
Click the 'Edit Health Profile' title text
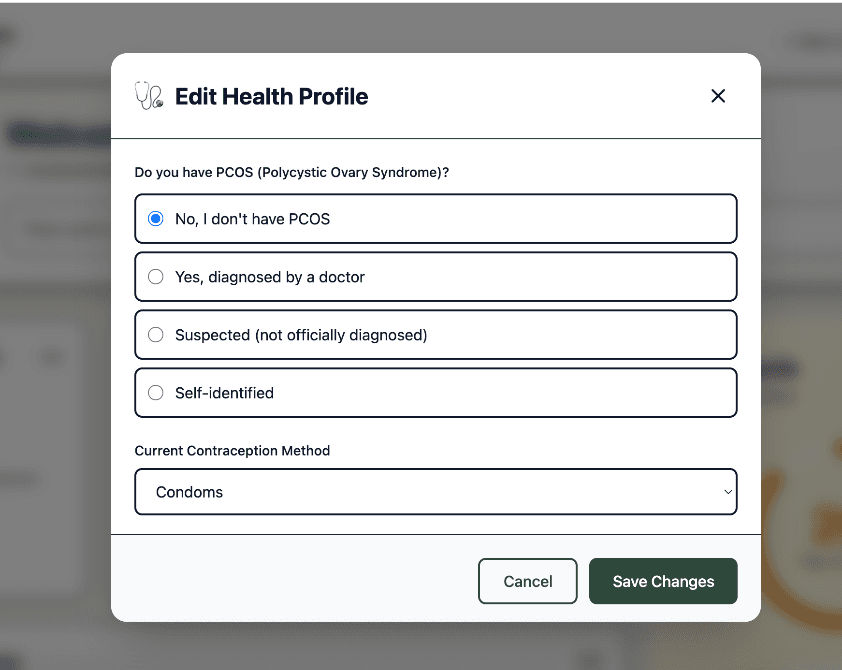[271, 97]
